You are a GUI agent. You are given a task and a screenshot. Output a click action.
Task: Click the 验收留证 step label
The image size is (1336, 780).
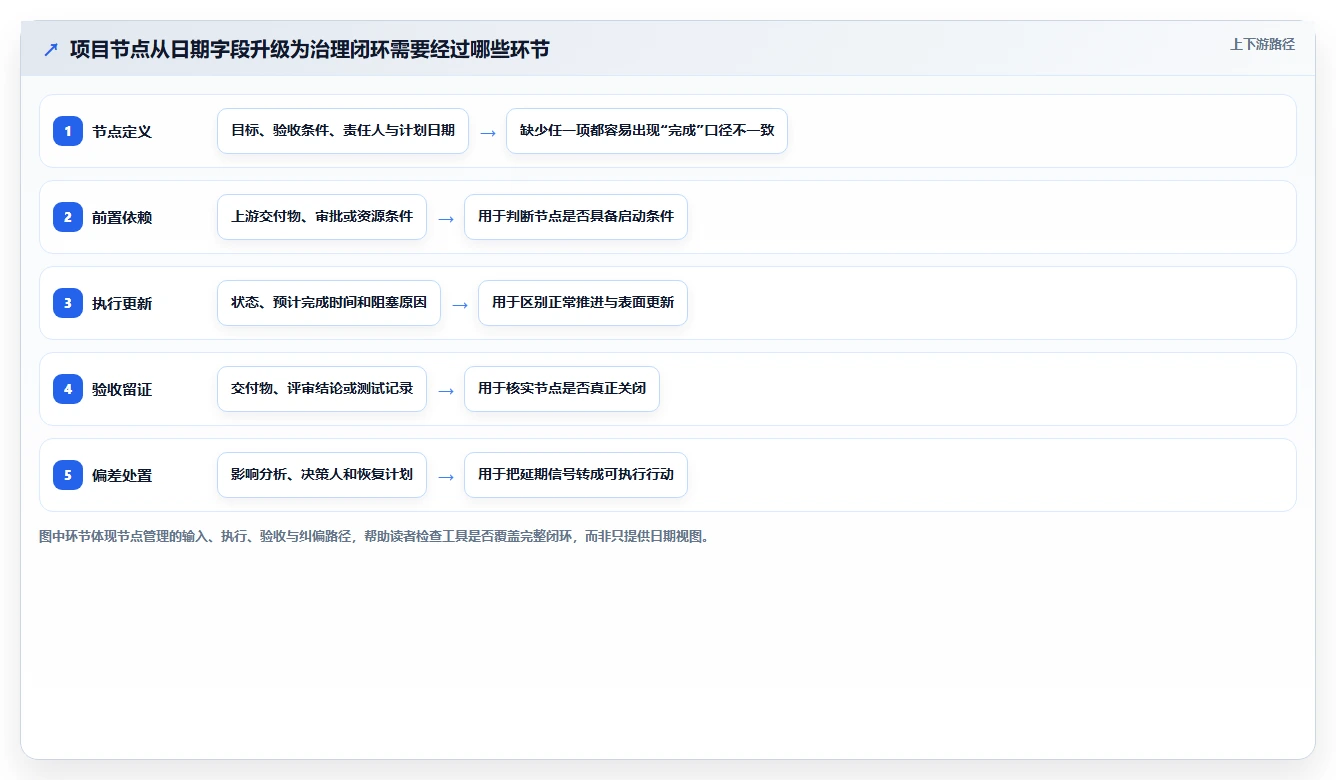tap(122, 389)
